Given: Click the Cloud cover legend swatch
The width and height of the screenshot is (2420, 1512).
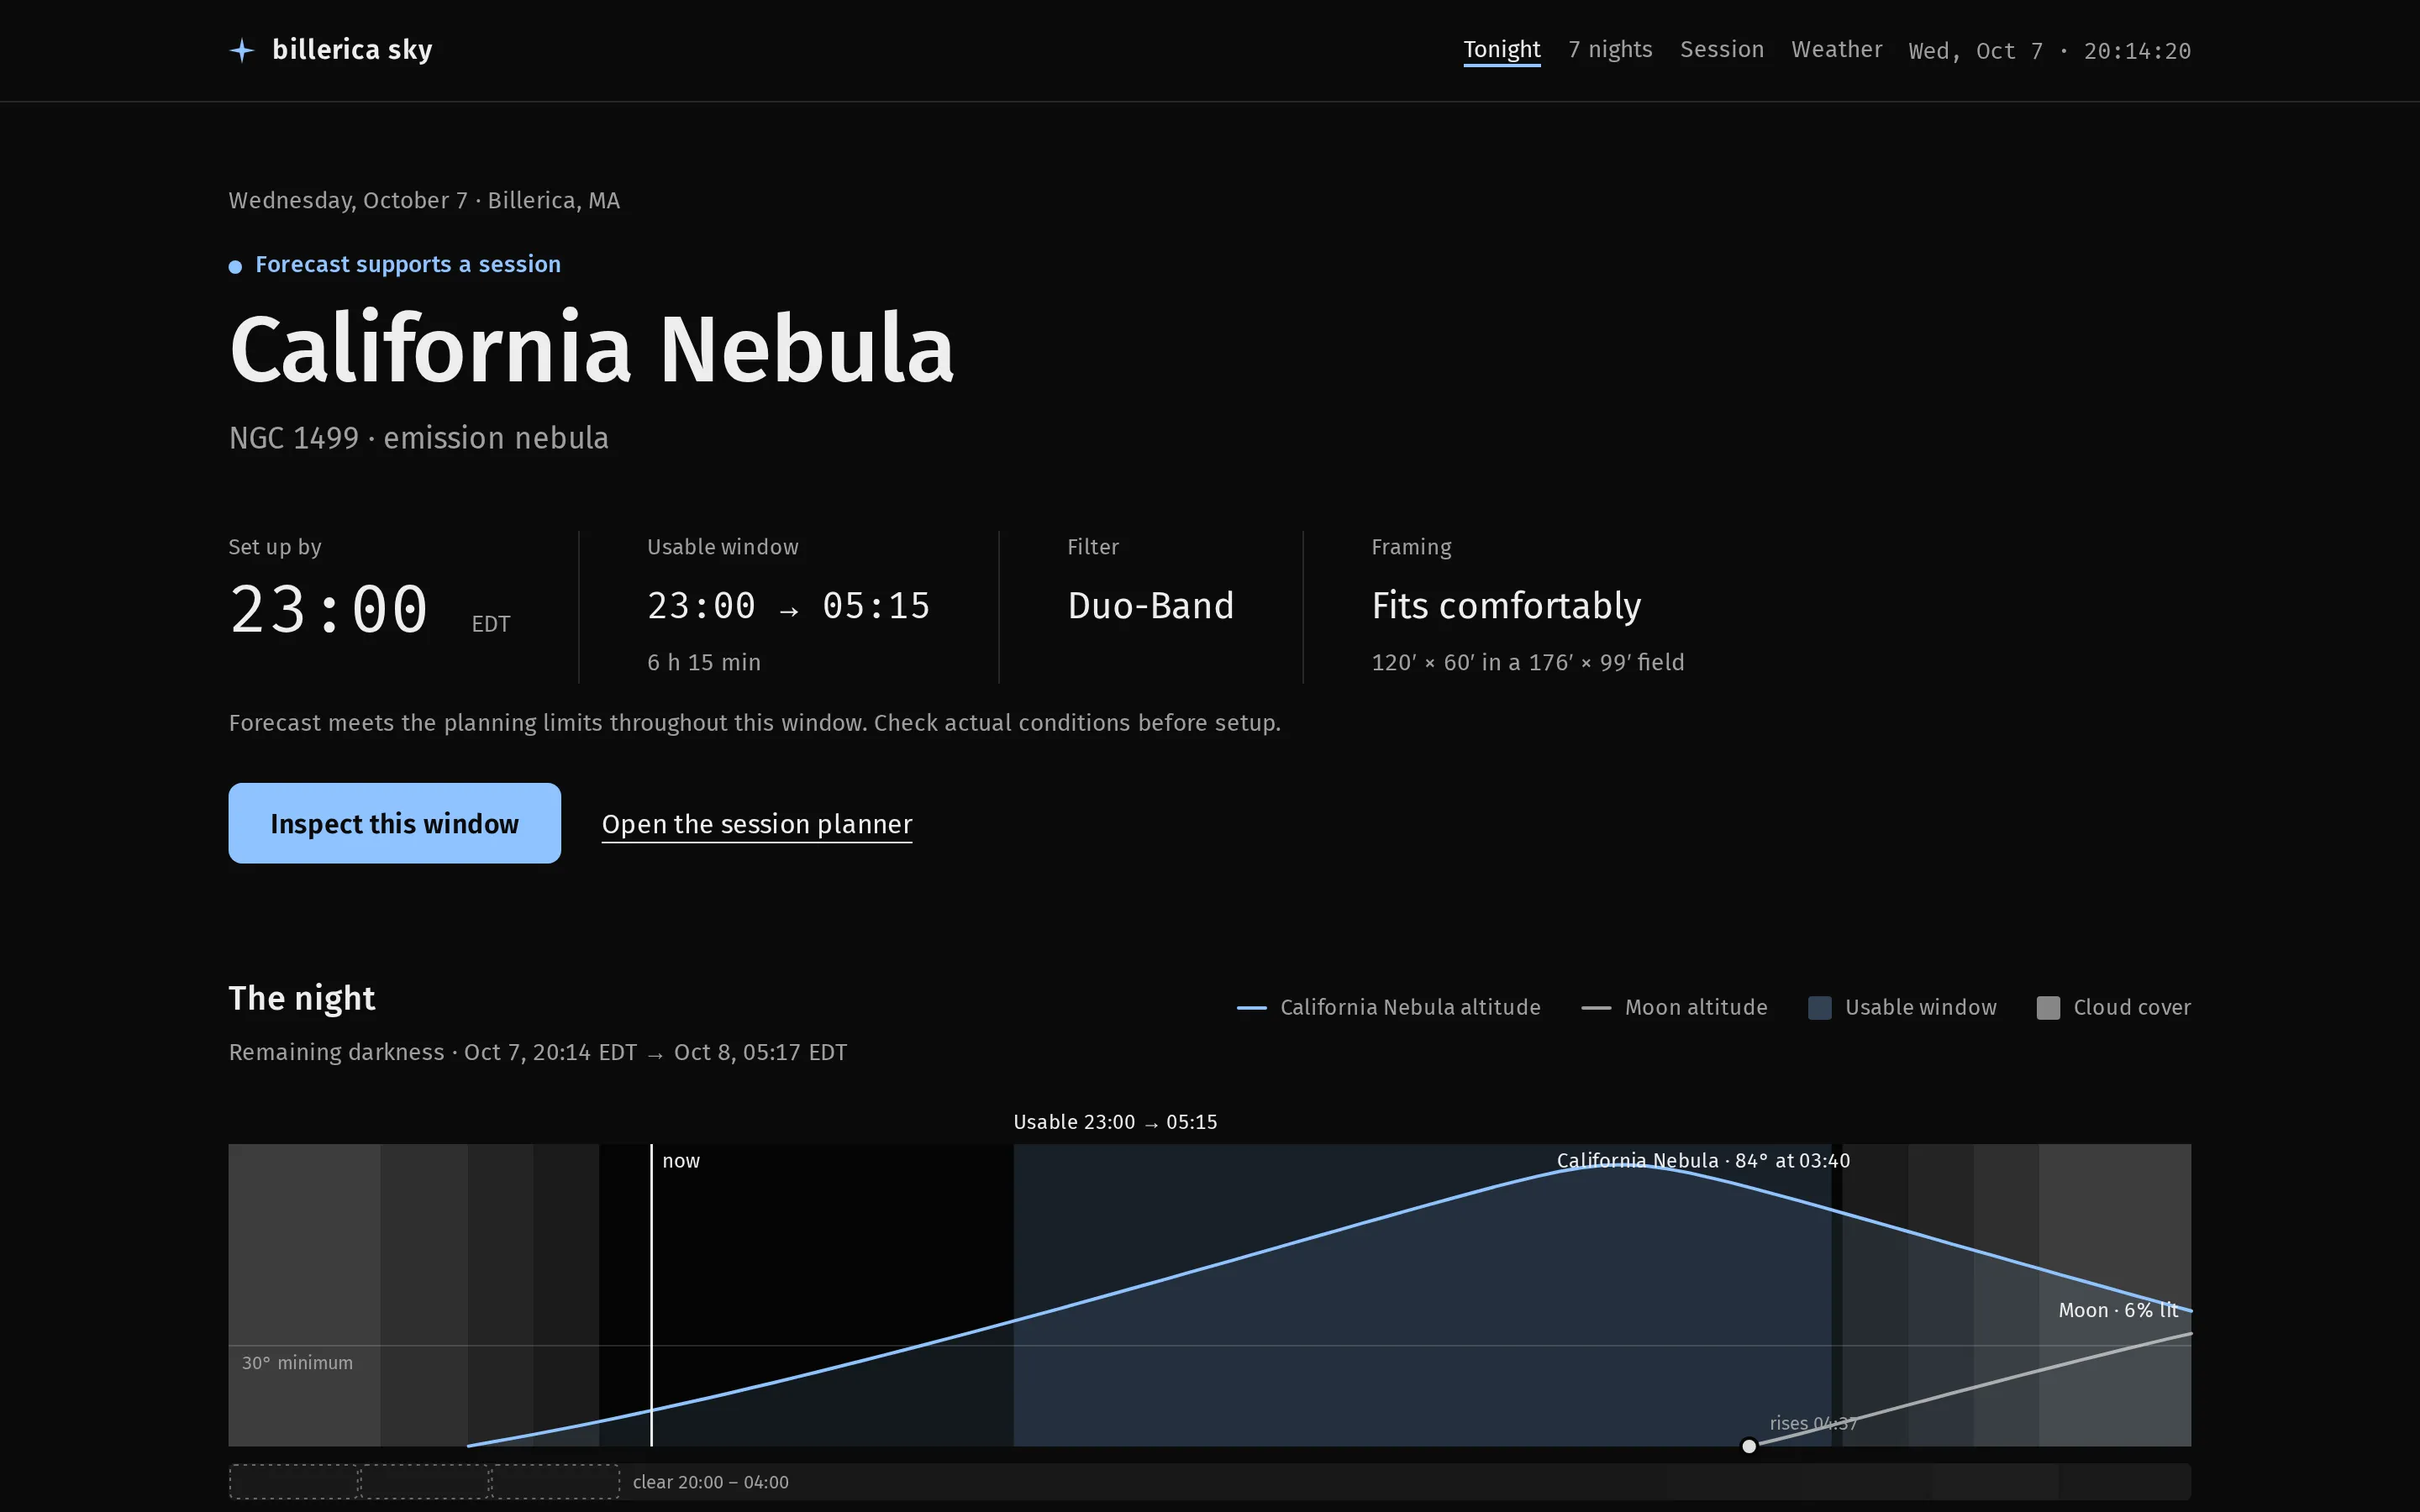Looking at the screenshot, I should click(x=2047, y=1008).
